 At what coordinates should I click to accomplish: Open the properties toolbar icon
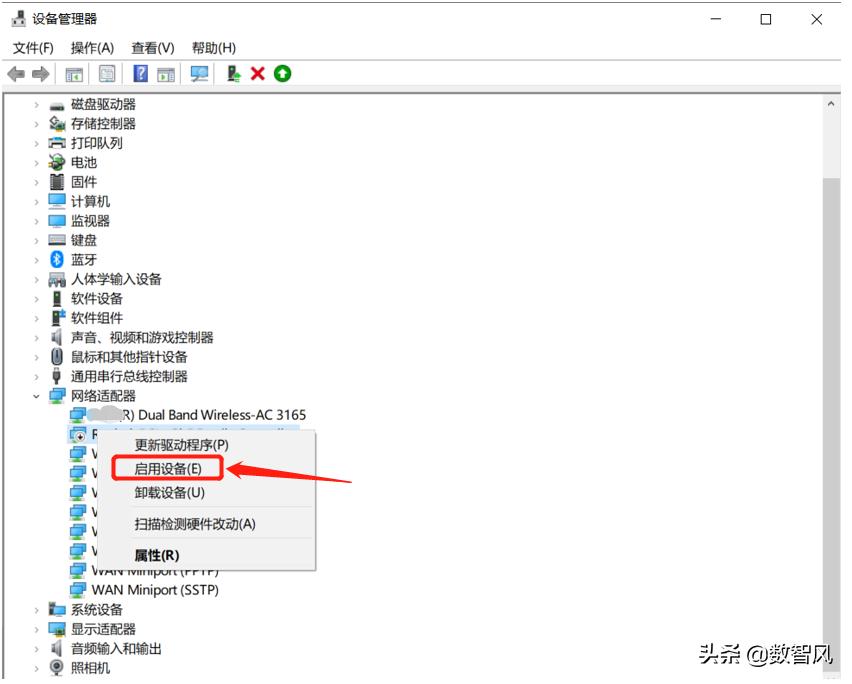(104, 73)
